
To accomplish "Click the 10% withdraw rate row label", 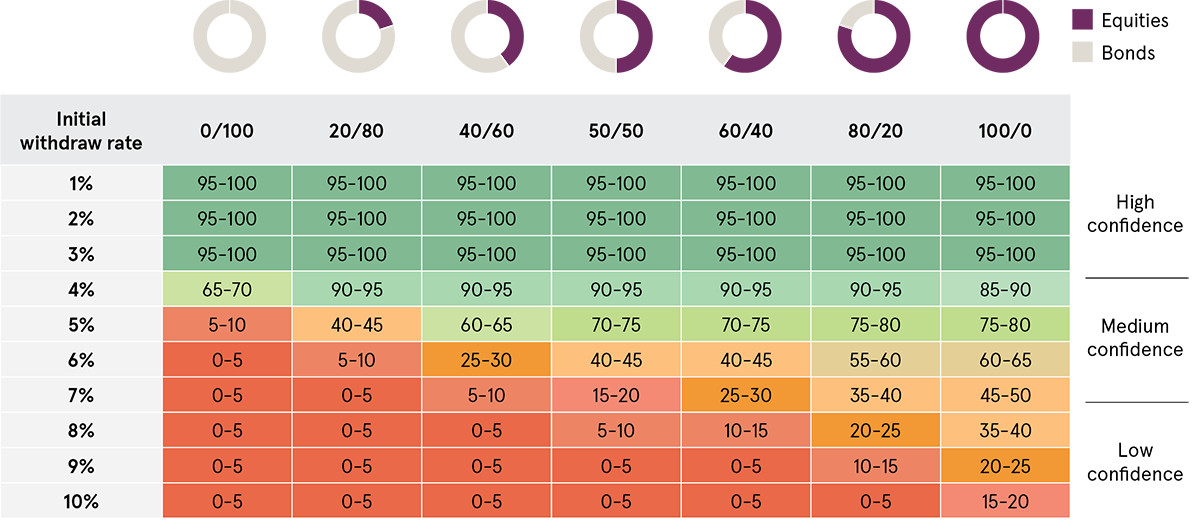I will click(x=81, y=502).
